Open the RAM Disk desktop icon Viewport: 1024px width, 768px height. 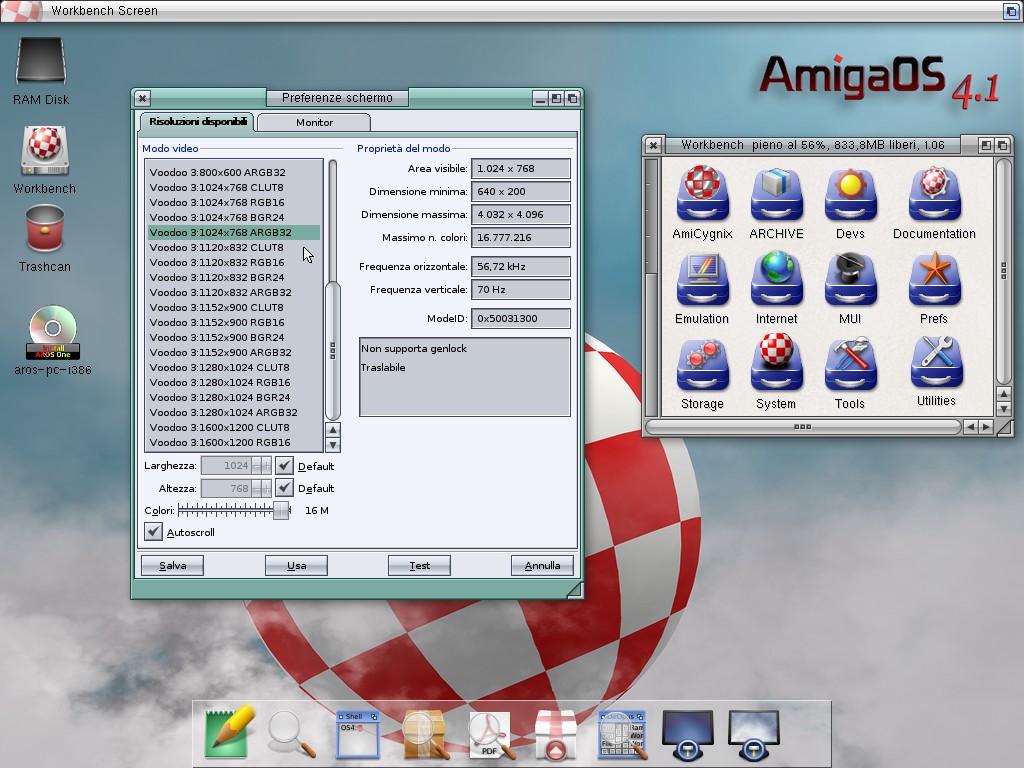click(x=41, y=62)
